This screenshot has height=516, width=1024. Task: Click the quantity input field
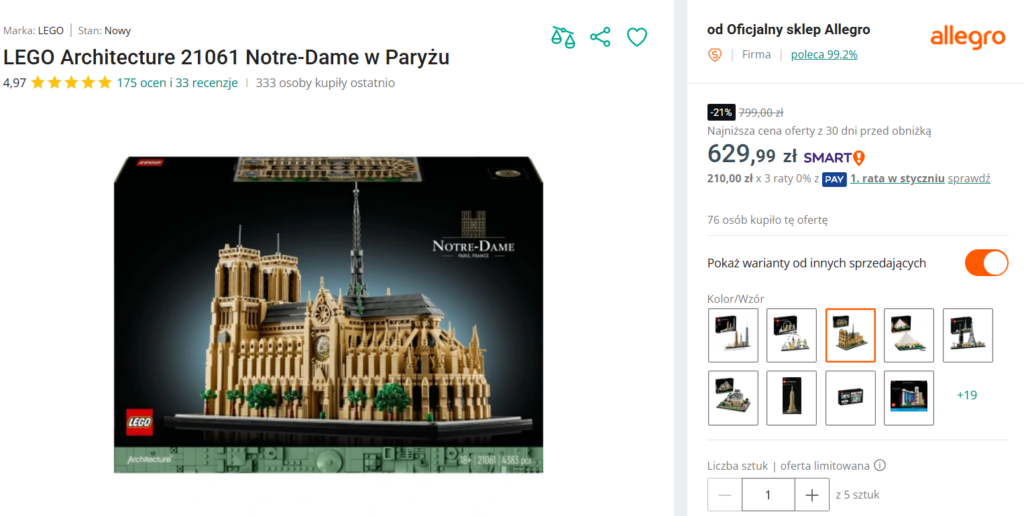[x=768, y=495]
